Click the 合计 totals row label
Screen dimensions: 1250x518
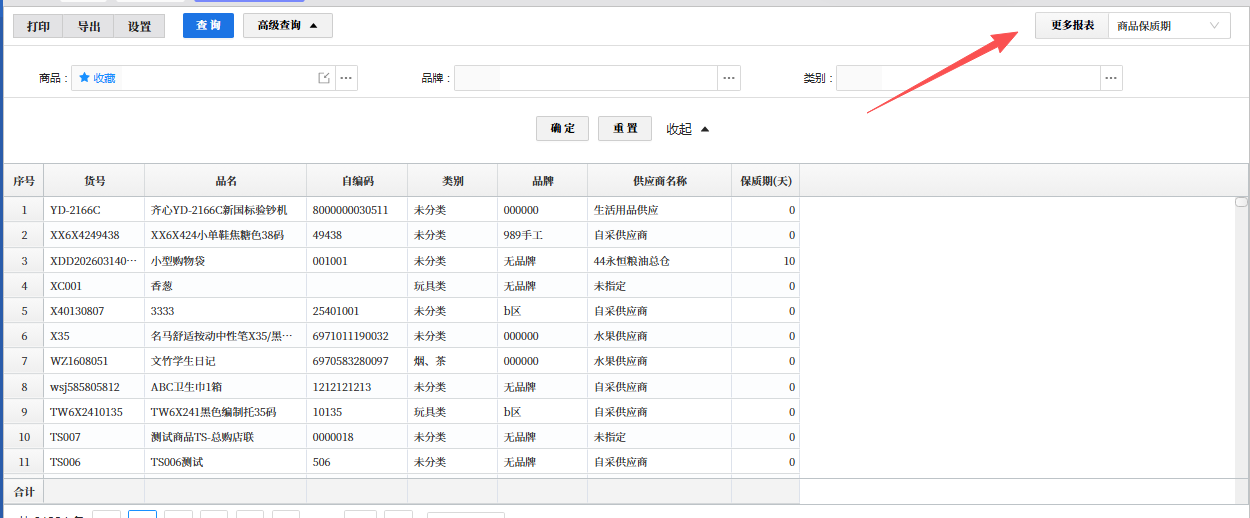pyautogui.click(x=24, y=492)
